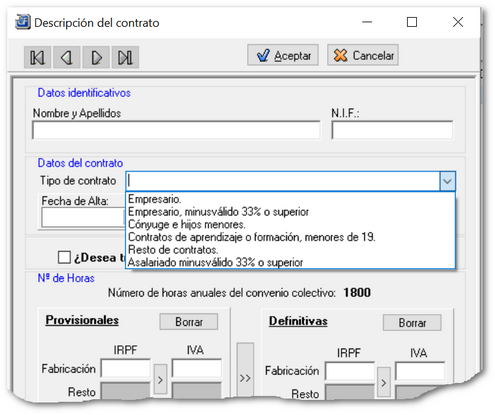Copy all provisional hours to Definitivas
The width and height of the screenshot is (495, 415).
[245, 370]
